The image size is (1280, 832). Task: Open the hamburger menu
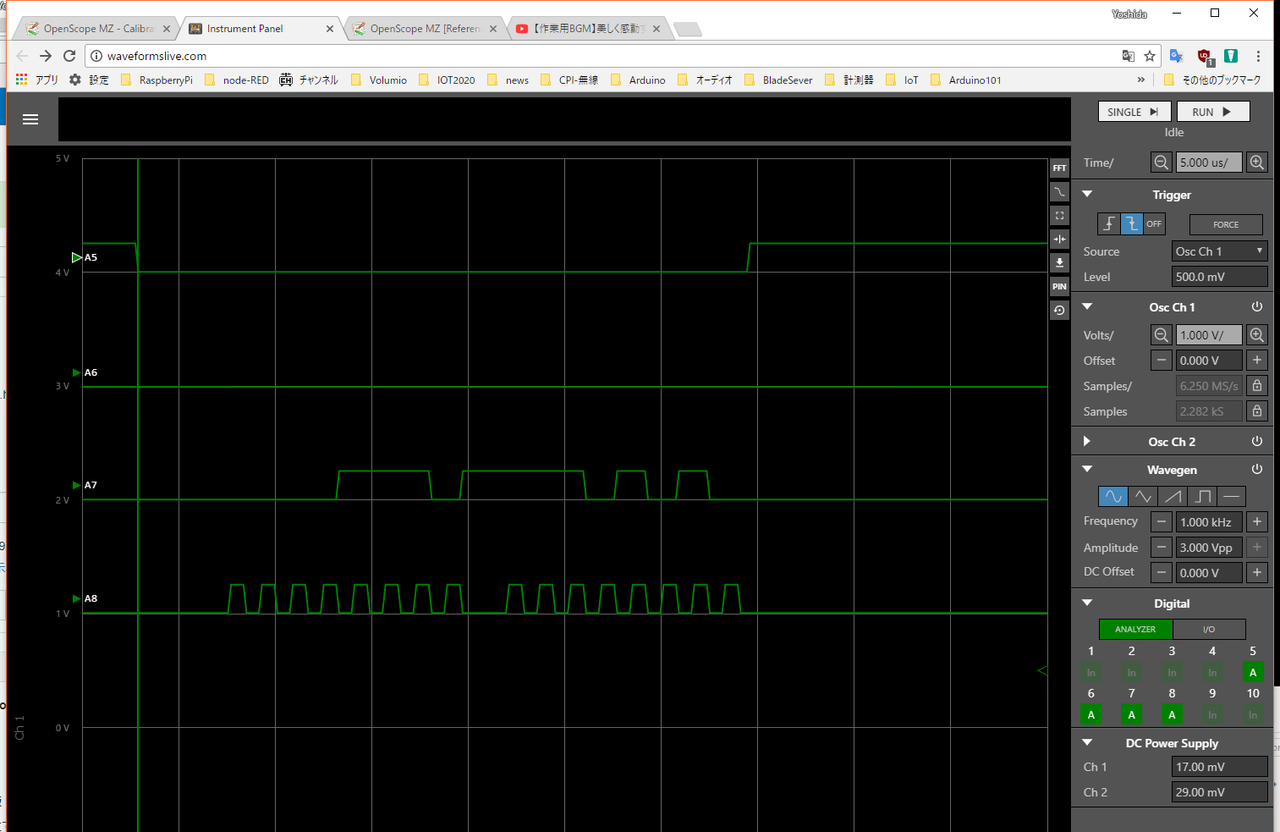pyautogui.click(x=31, y=119)
